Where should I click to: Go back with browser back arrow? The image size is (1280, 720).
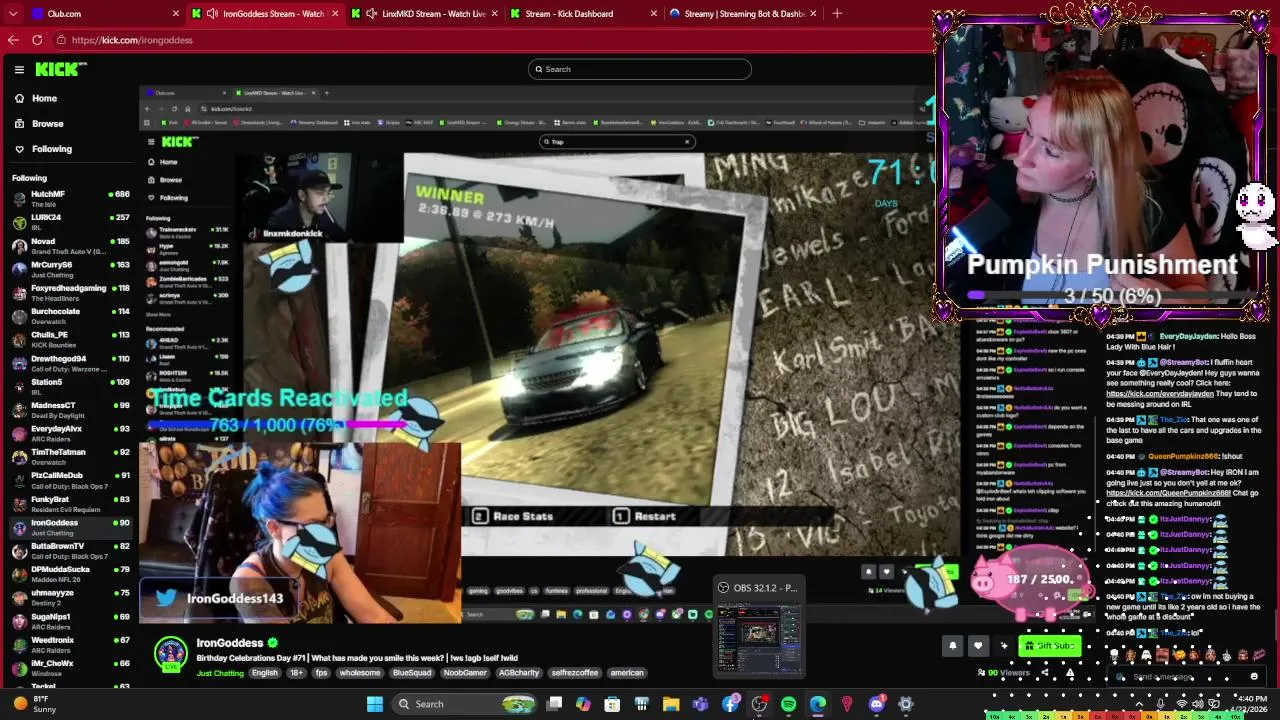point(13,40)
